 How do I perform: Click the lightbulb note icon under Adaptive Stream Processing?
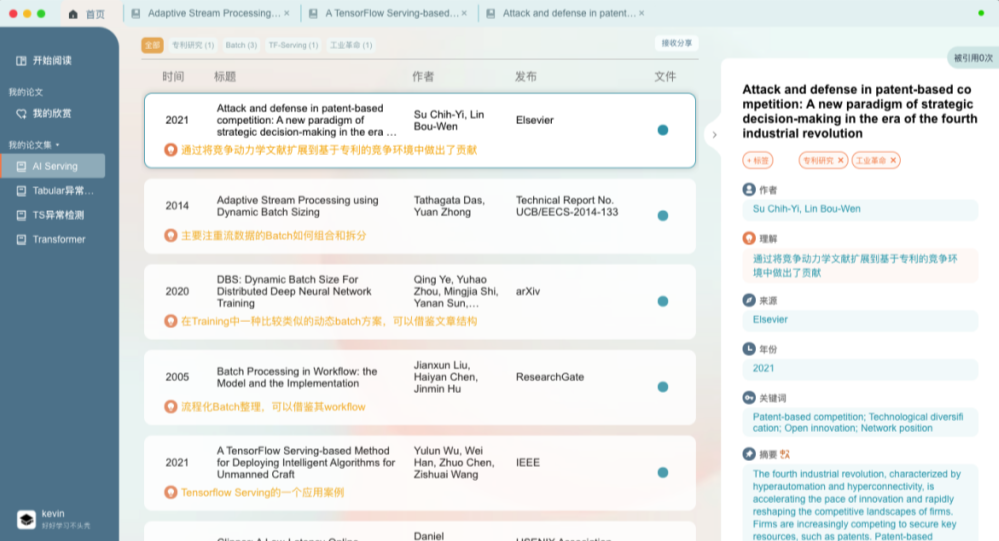click(171, 235)
